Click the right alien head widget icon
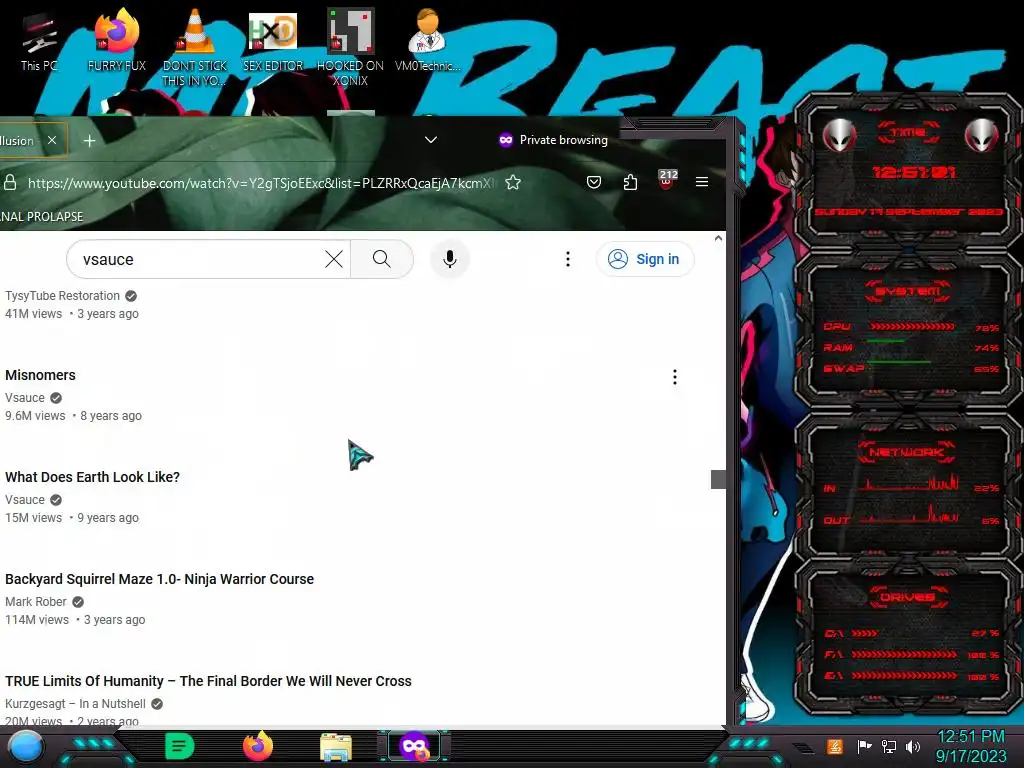 (981, 136)
